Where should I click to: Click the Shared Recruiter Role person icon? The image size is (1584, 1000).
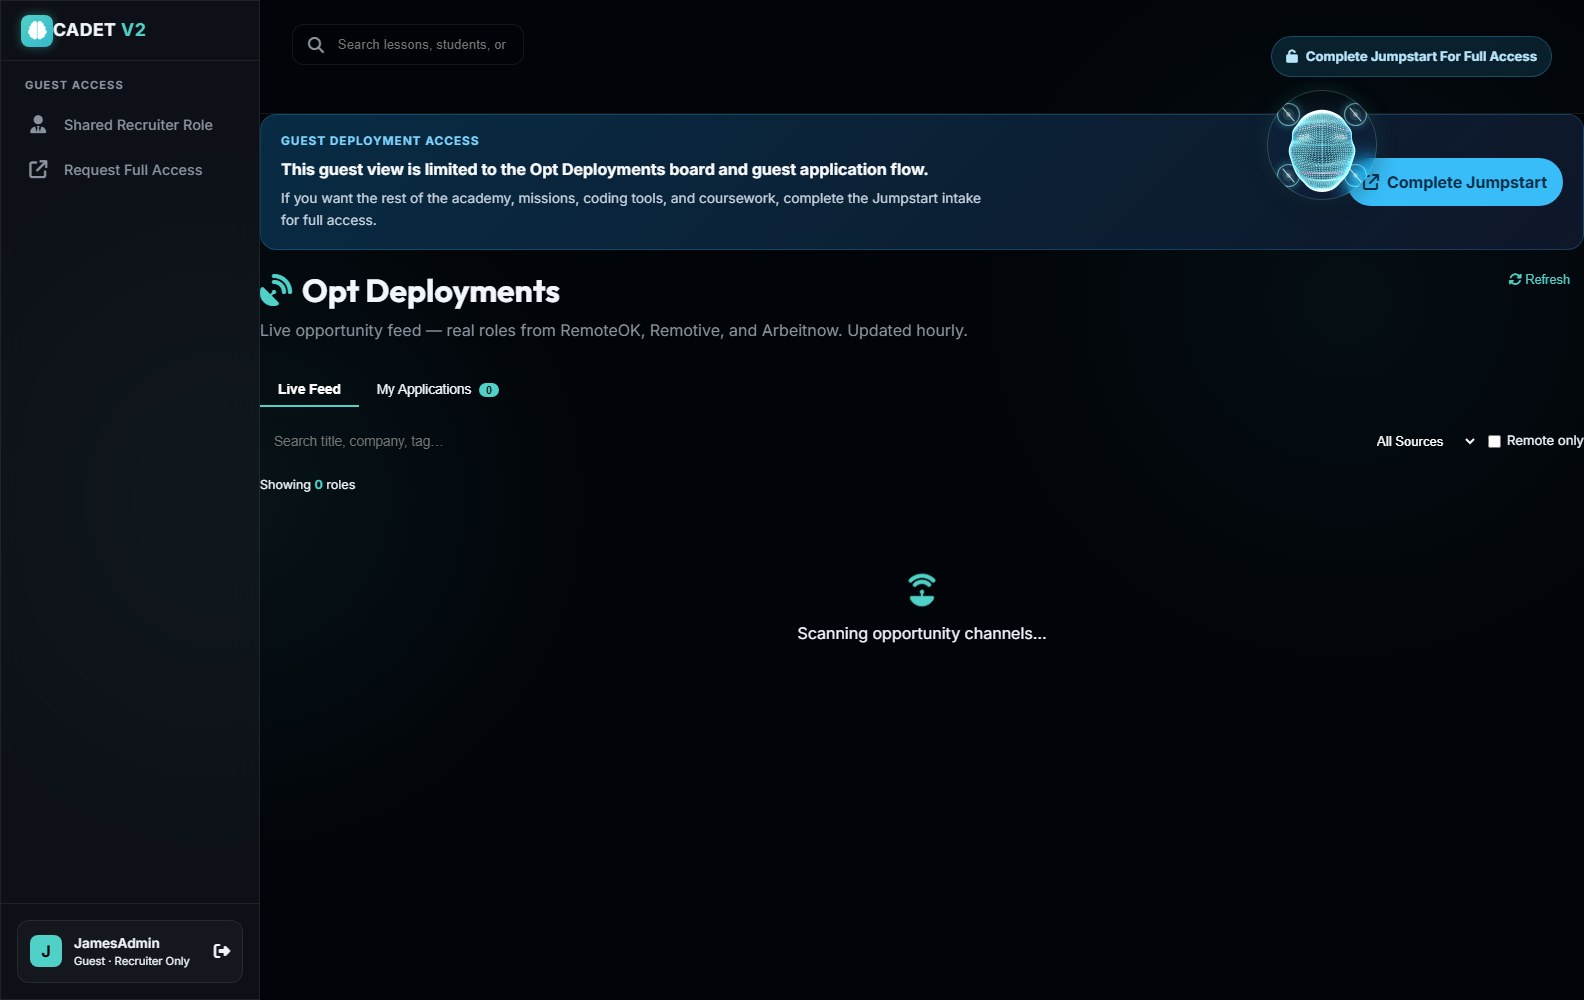(x=38, y=124)
